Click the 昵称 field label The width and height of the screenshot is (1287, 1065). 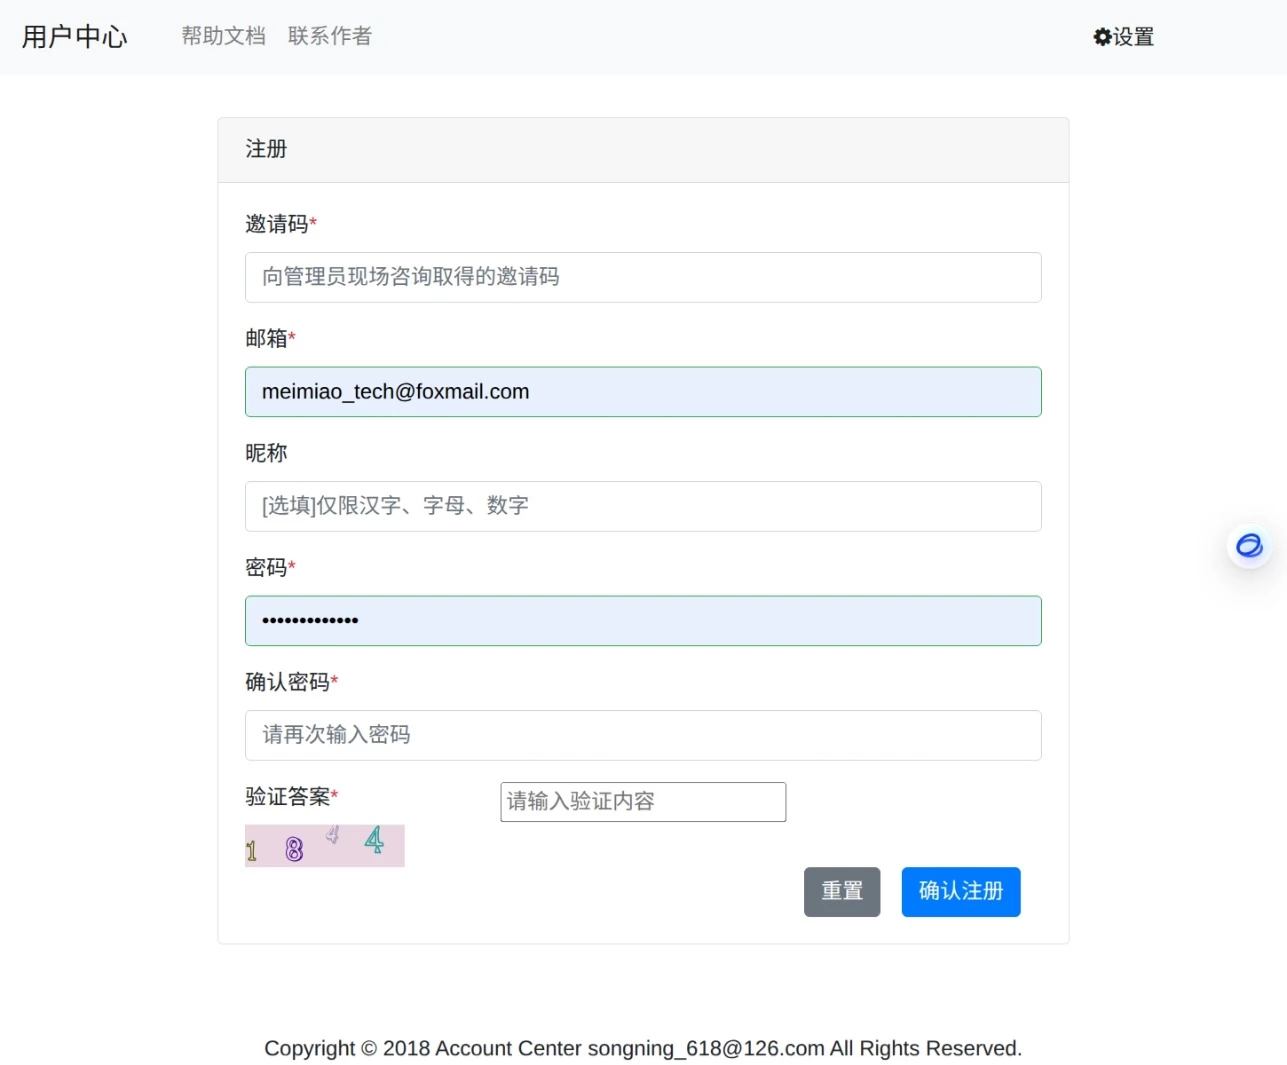coord(266,453)
